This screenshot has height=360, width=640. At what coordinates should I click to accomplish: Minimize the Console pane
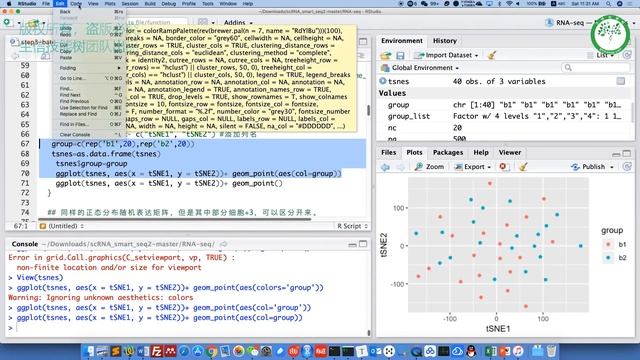352,244
